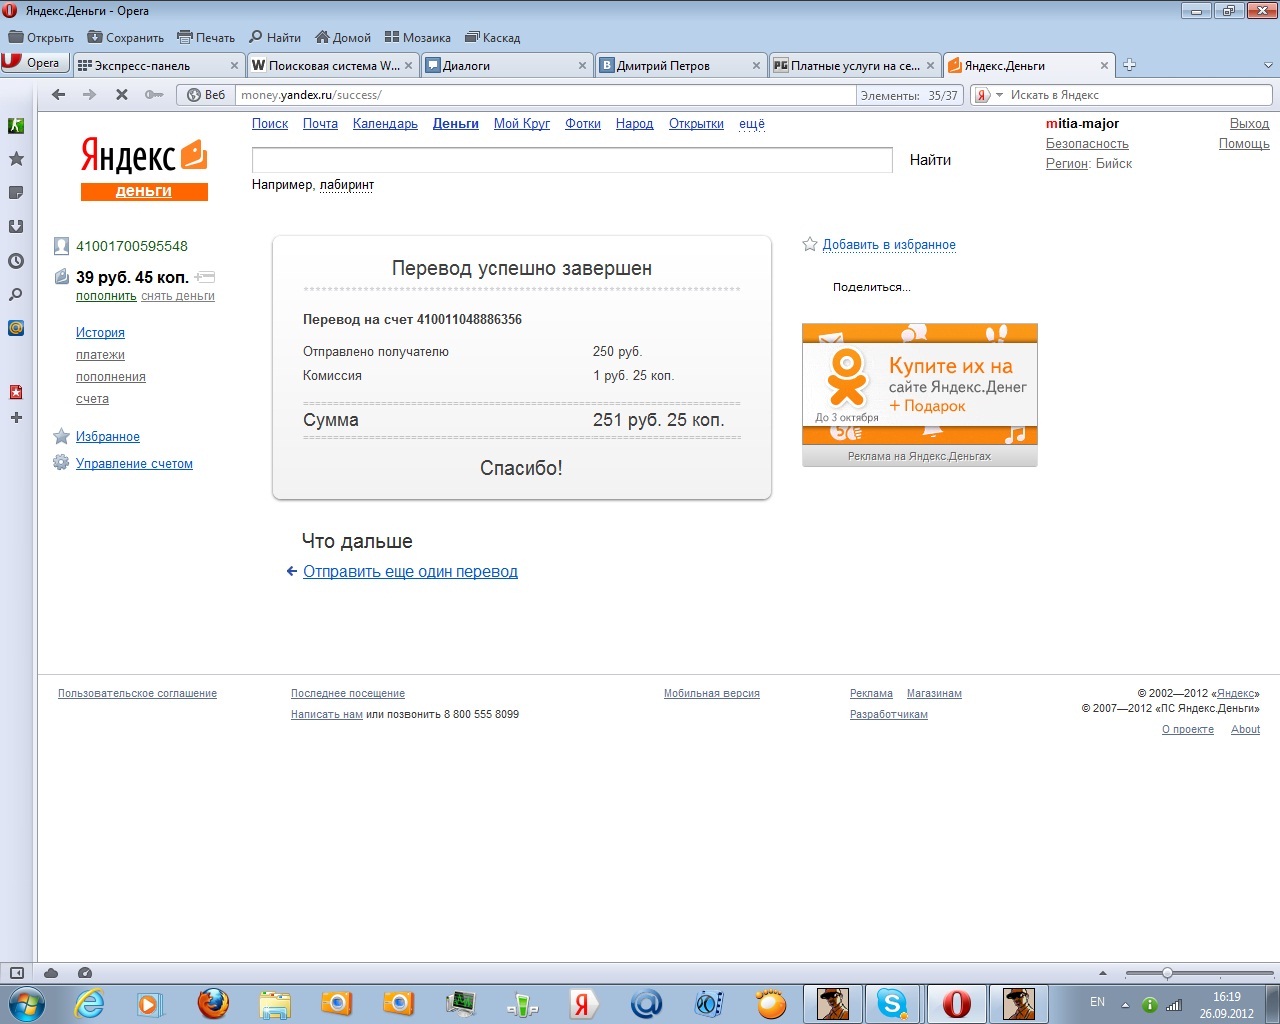Open a new tab with the plus button
Viewport: 1280px width, 1024px height.
(x=1129, y=65)
